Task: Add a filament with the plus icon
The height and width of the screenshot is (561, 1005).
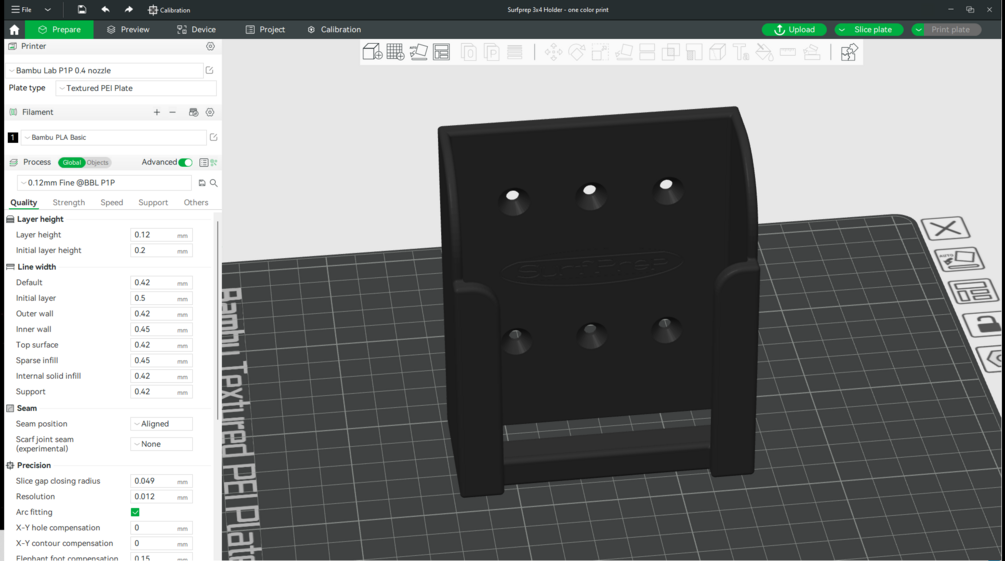Action: tap(156, 112)
